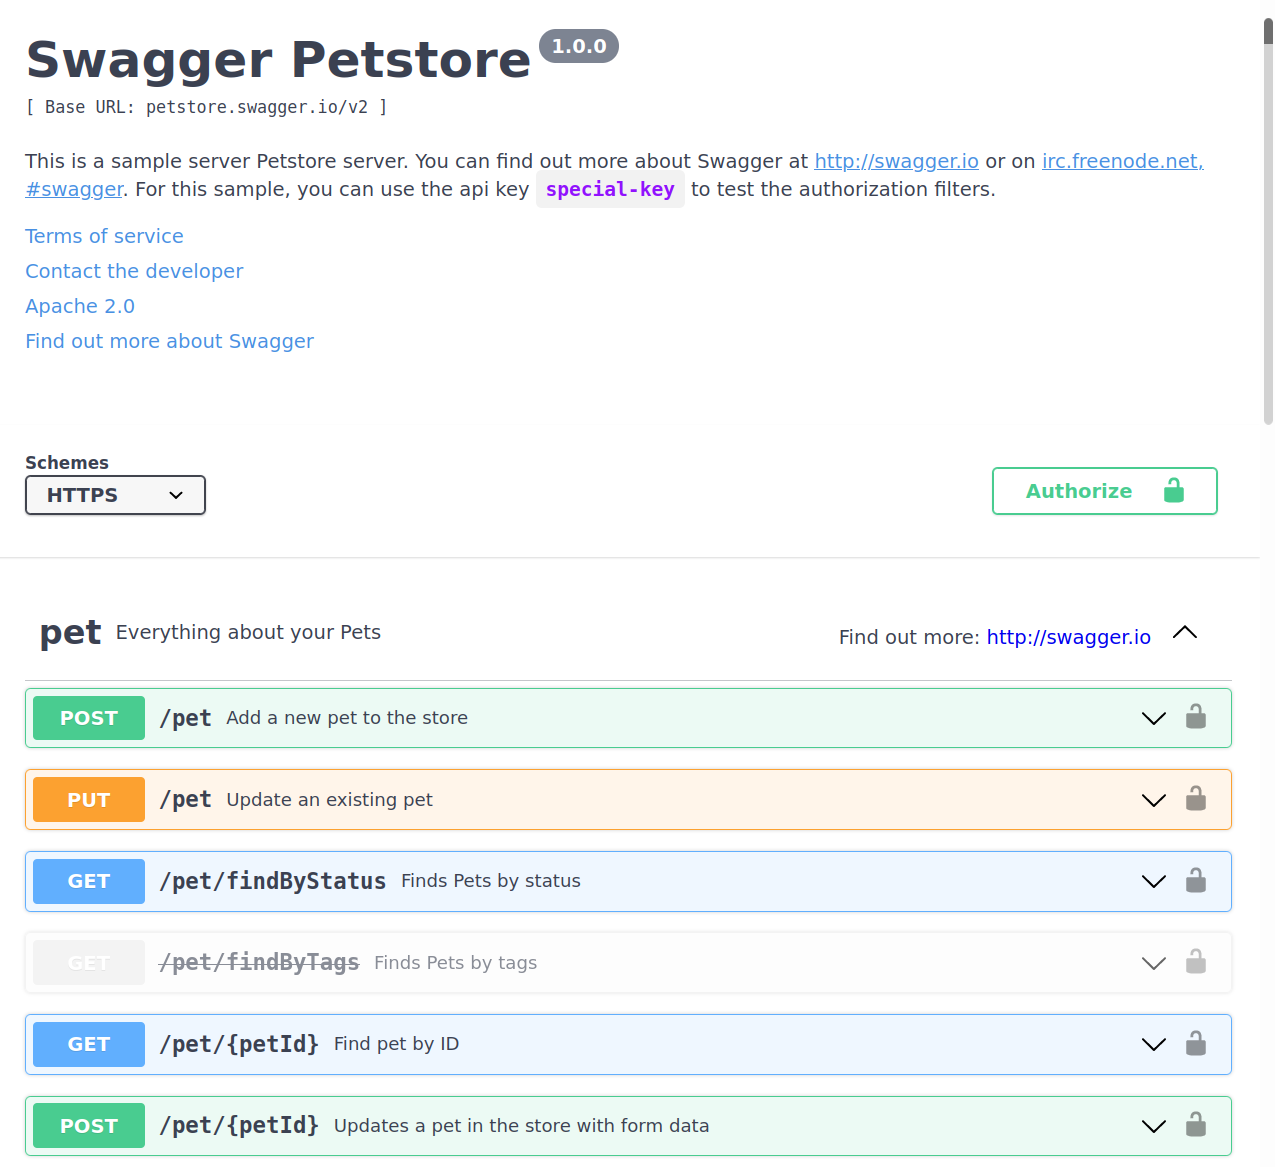Image resolution: width=1275 pixels, height=1167 pixels.
Task: Click the strikethrough /pet/findByTags path
Action: 259,963
